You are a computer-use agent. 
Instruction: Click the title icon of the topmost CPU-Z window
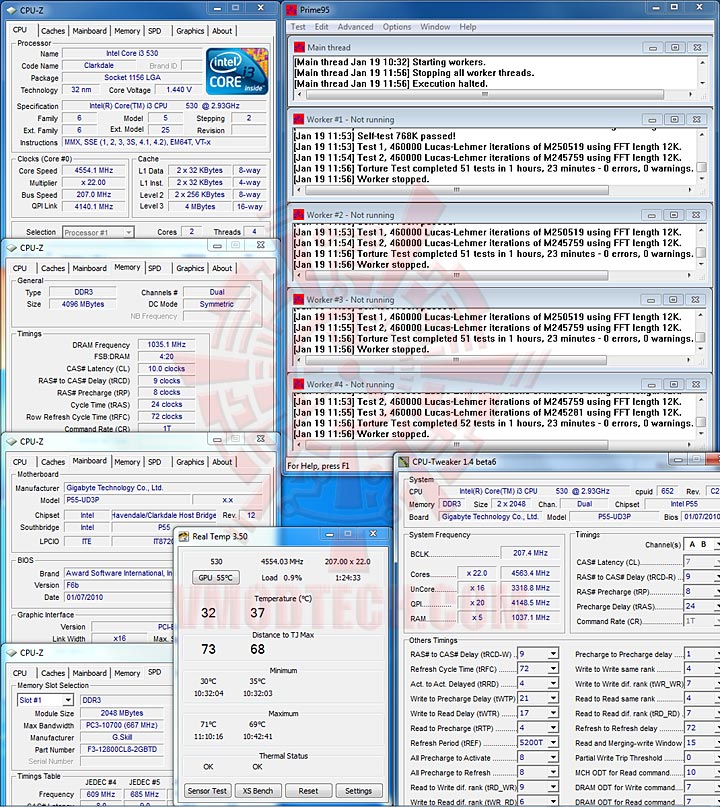(11, 10)
